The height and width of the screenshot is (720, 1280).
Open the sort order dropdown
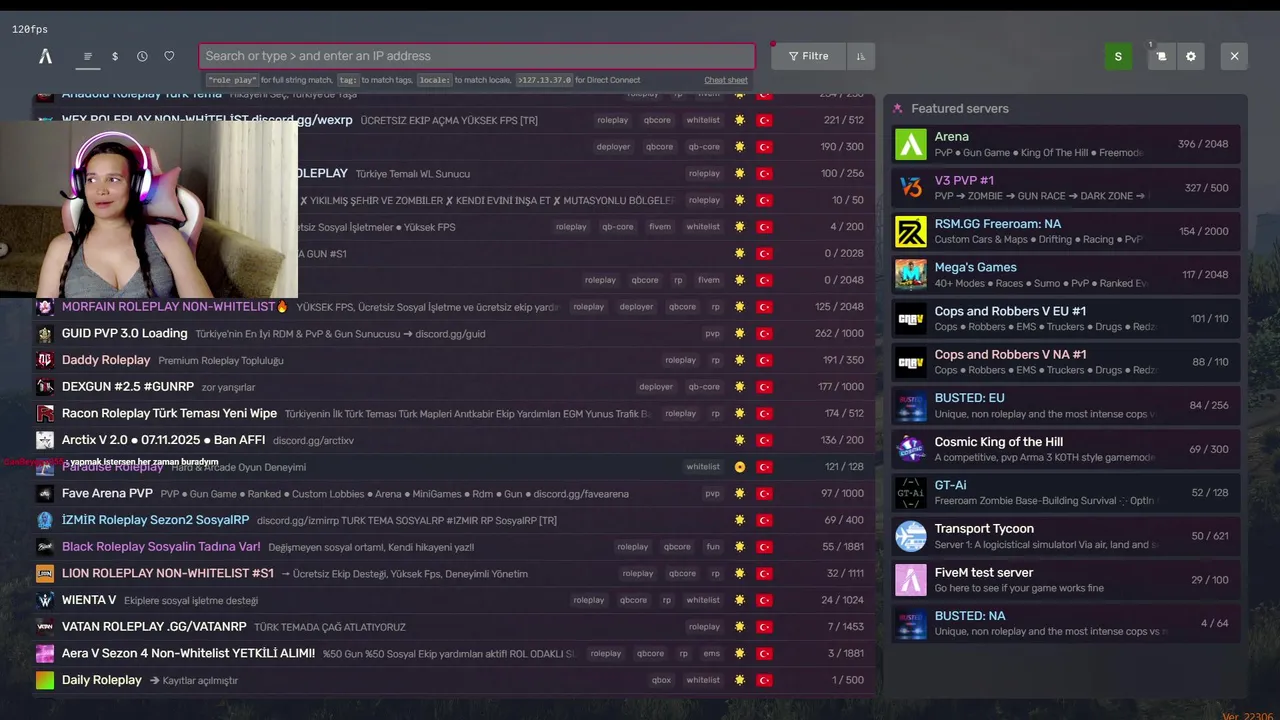(x=860, y=56)
